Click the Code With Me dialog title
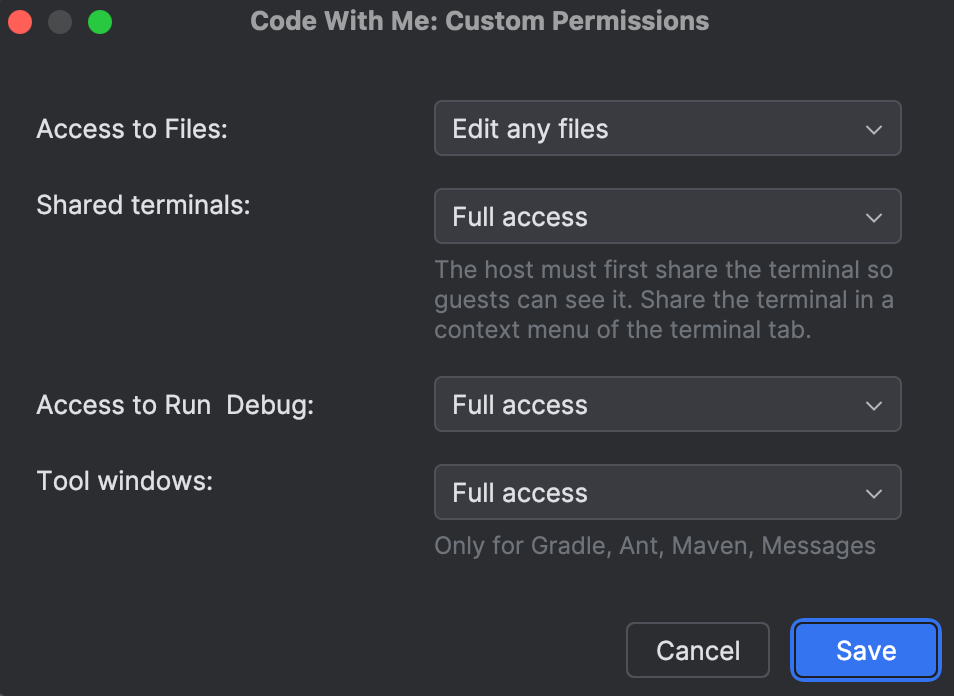This screenshot has width=954, height=696. (x=479, y=20)
